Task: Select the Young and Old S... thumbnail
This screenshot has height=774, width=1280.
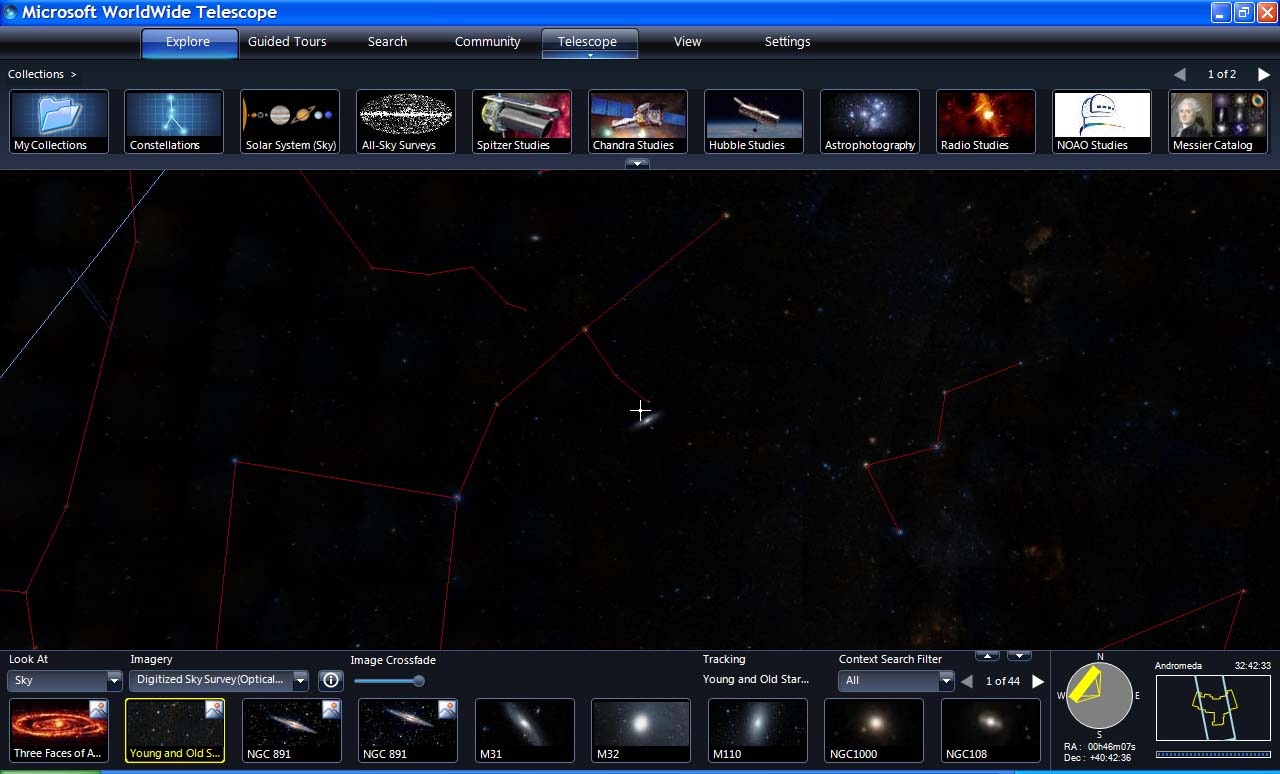Action: pyautogui.click(x=175, y=730)
